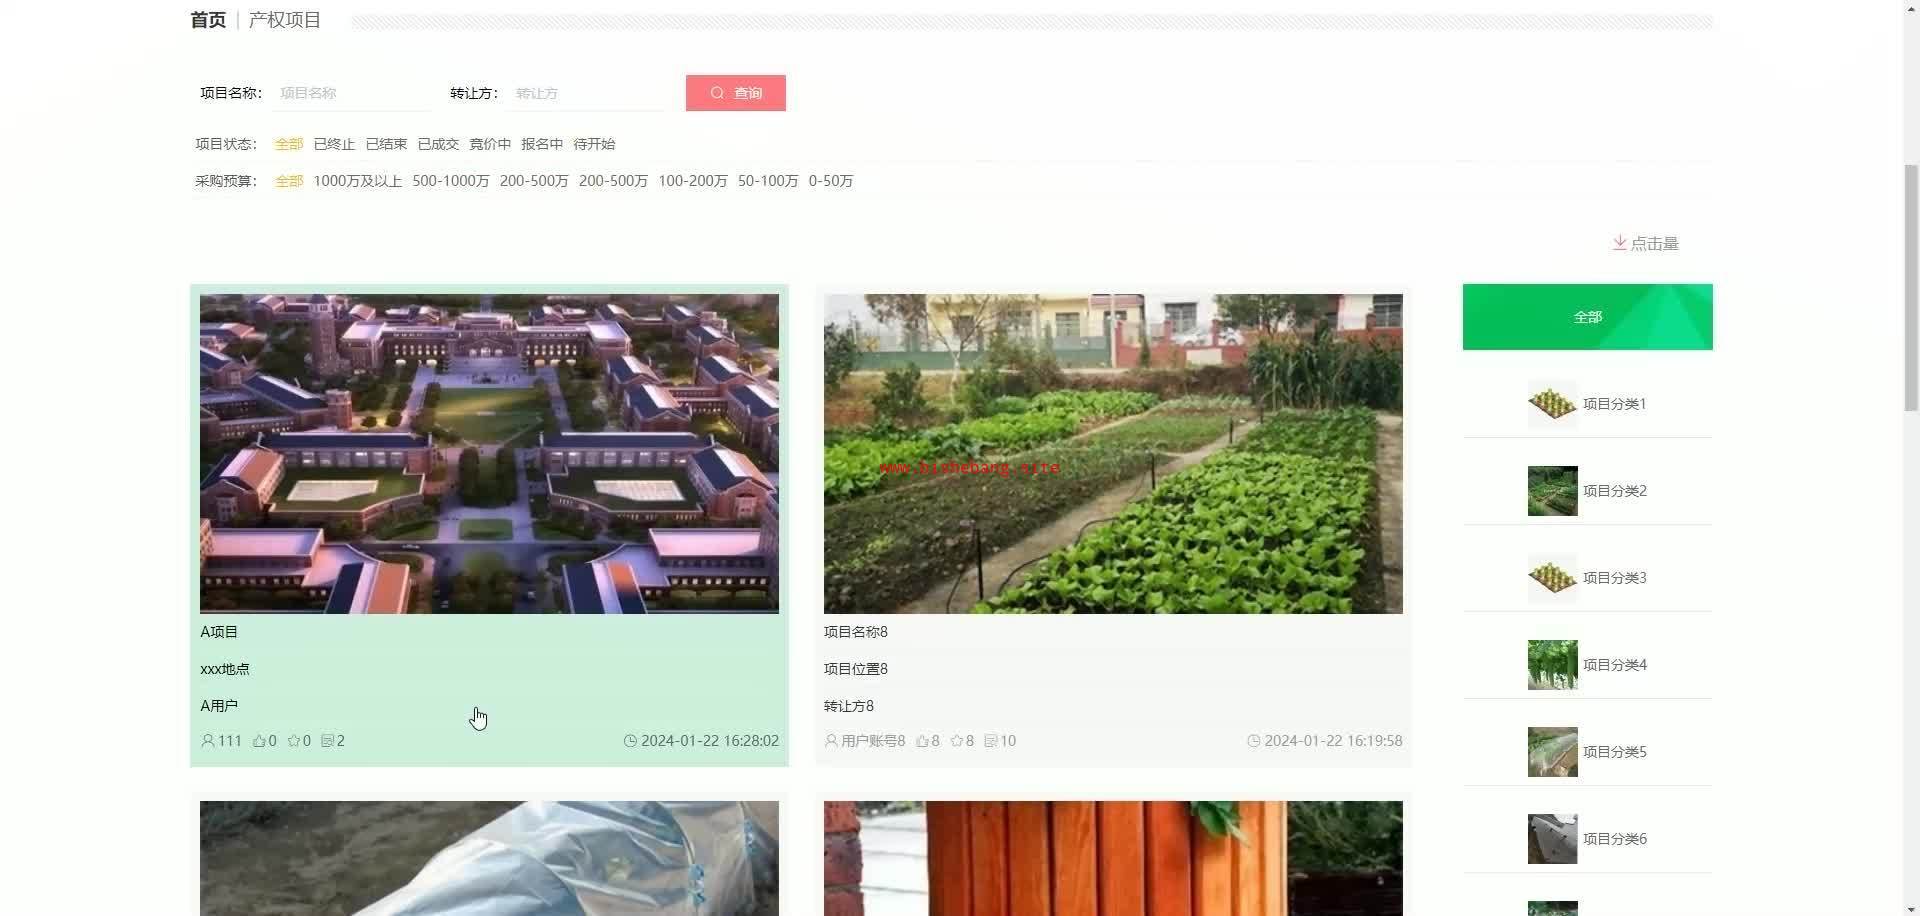Click the 2024-01-22 16:19:58 timestamp

point(1333,741)
